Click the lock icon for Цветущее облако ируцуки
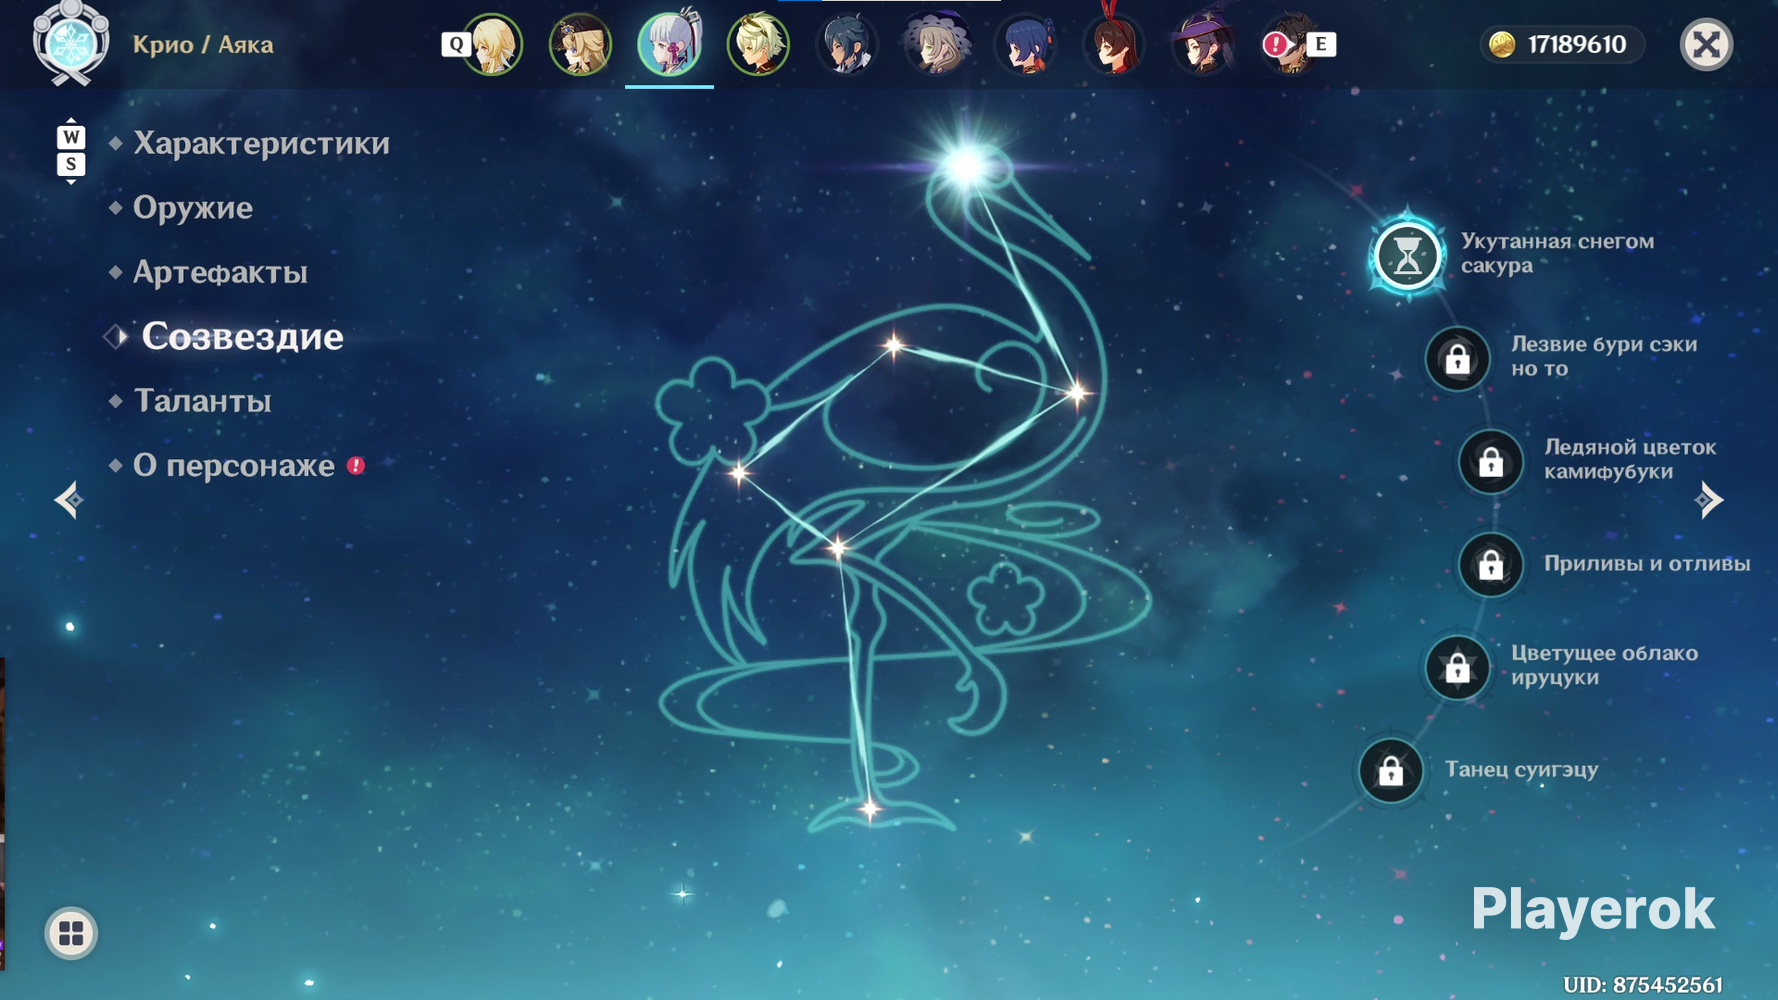This screenshot has height=1000, width=1778. pos(1457,668)
